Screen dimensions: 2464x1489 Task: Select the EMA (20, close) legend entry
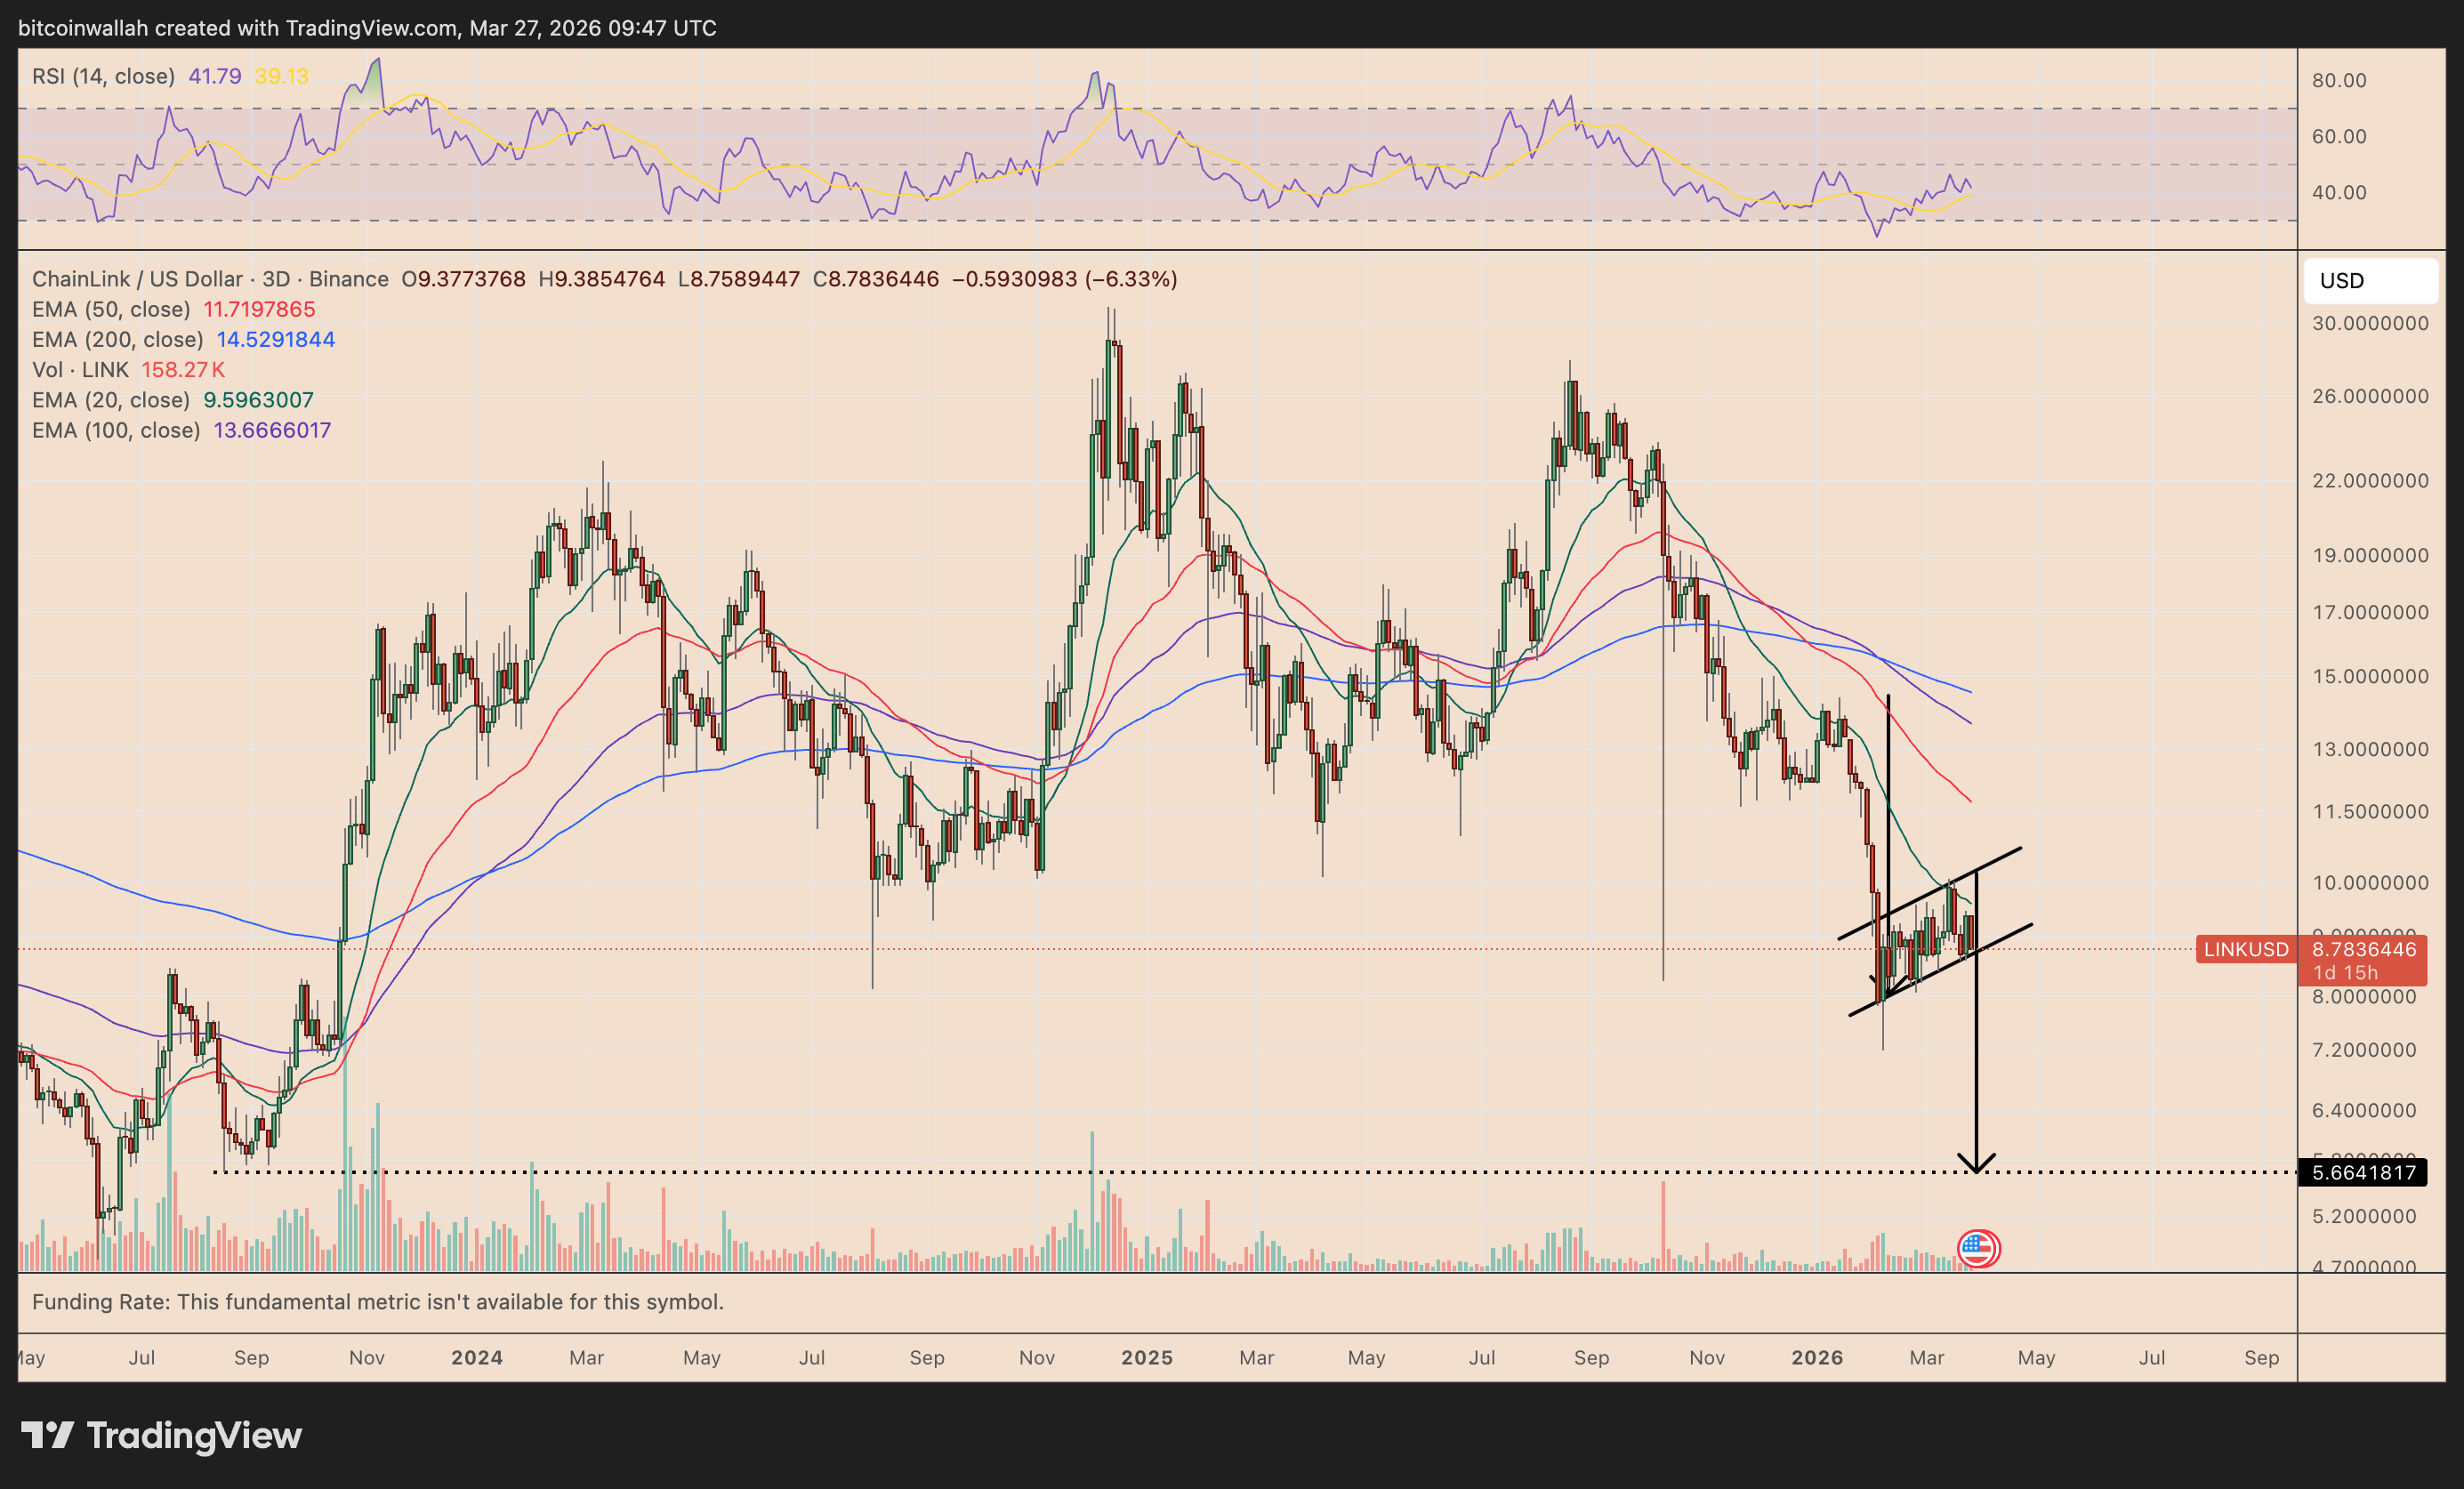coord(111,400)
